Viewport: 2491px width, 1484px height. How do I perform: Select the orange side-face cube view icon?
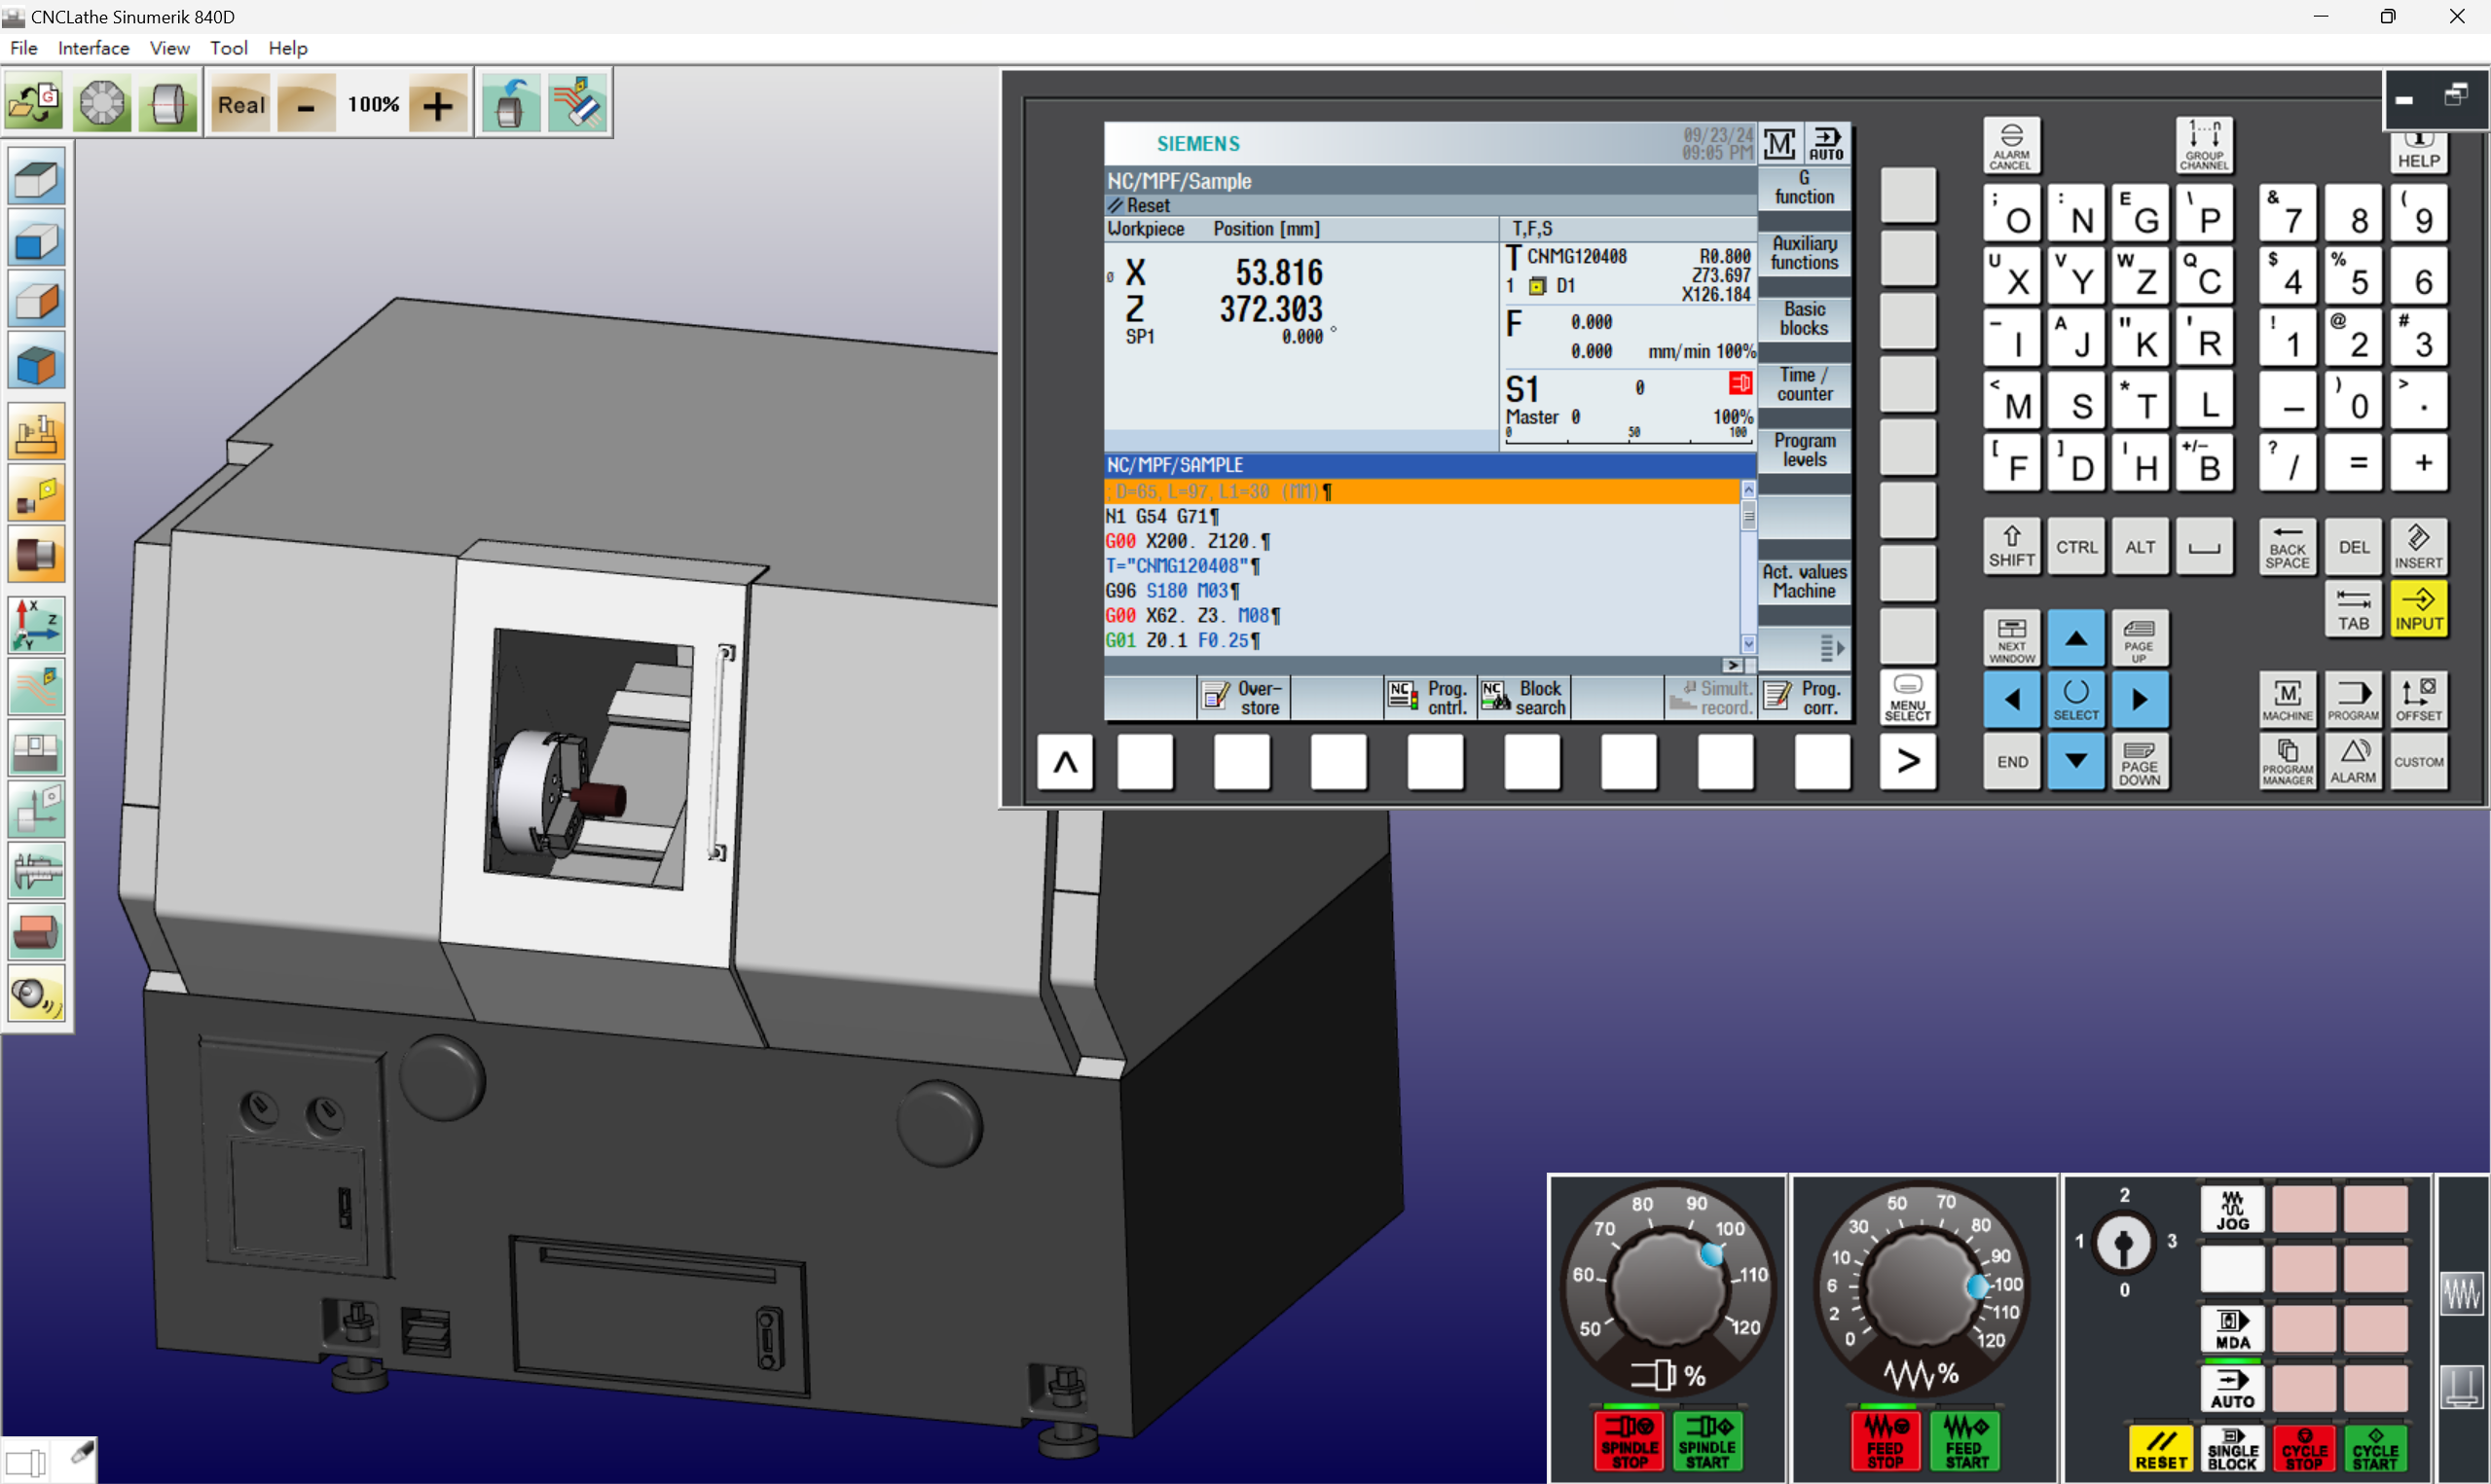pos(36,301)
